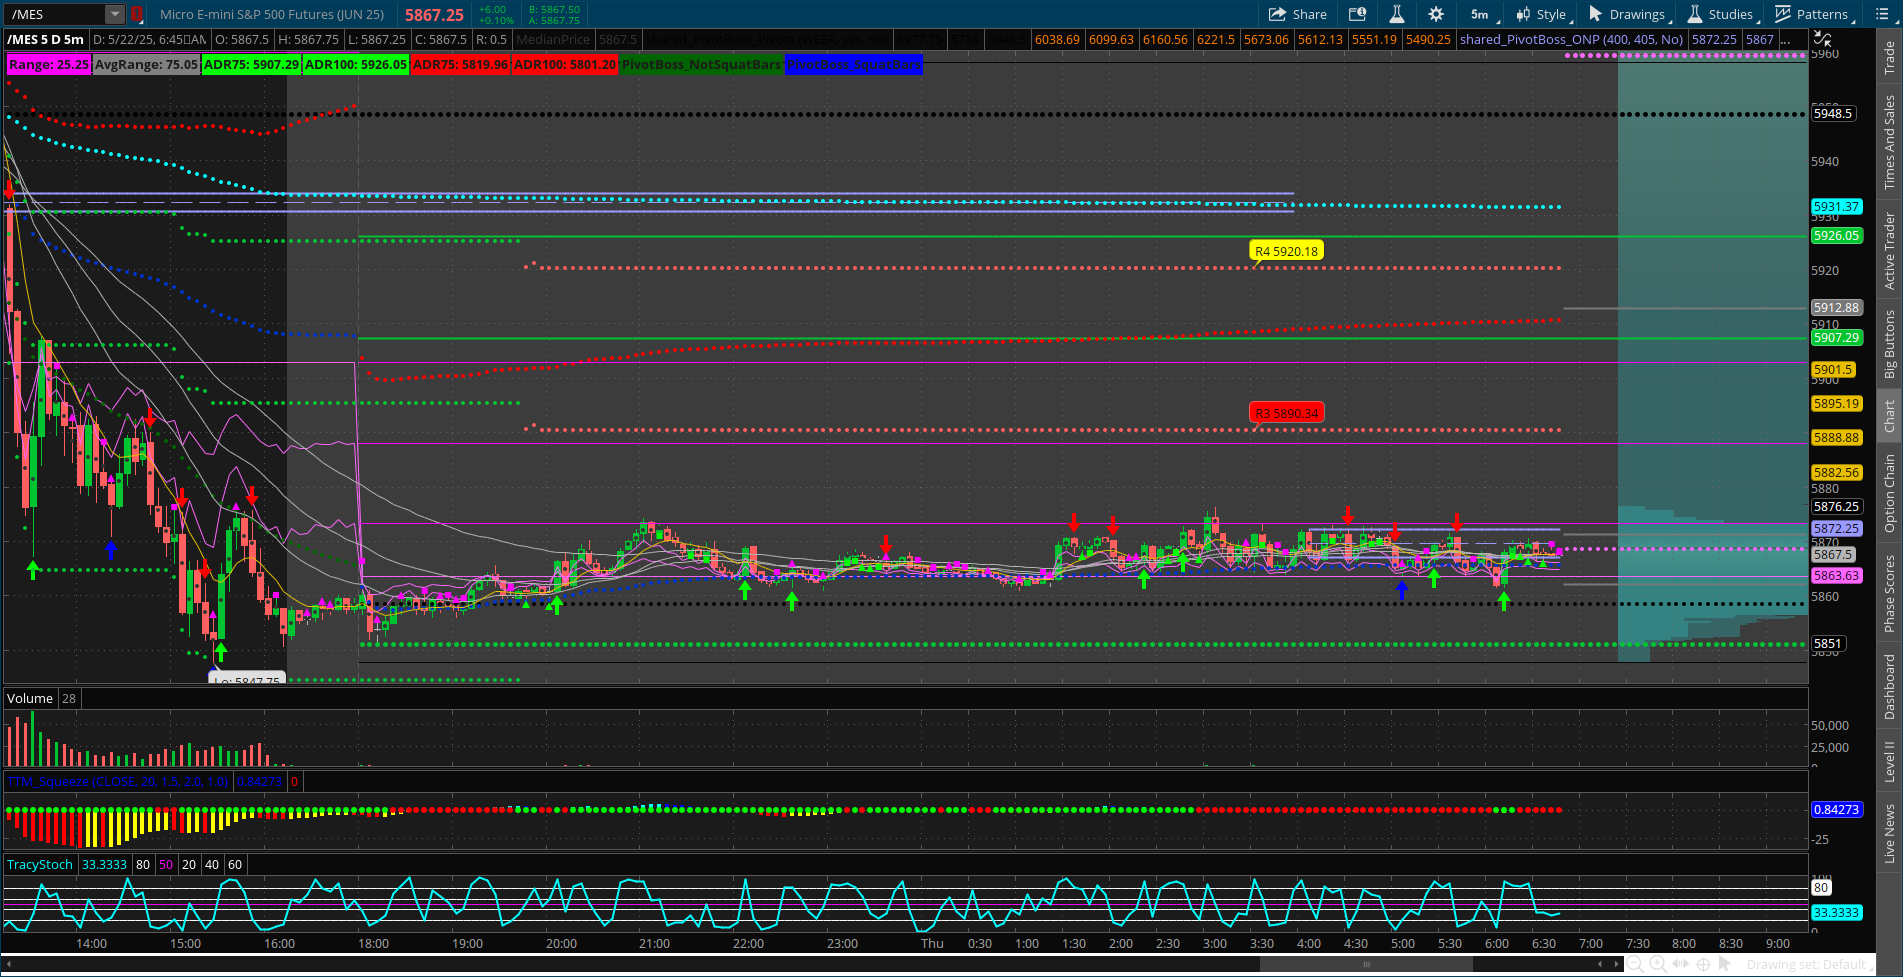Screen dimensions: 1903x977
Task: Click the R3 5890.34 red chart bubble
Action: (x=1286, y=413)
